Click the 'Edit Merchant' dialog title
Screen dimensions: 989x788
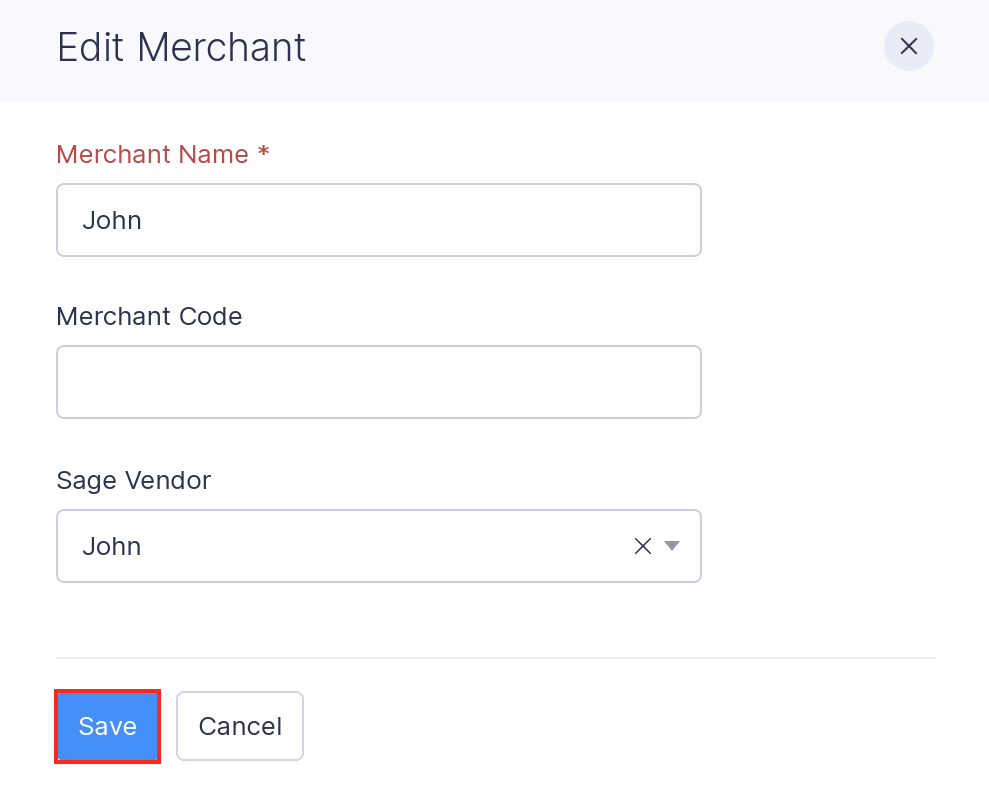[181, 48]
